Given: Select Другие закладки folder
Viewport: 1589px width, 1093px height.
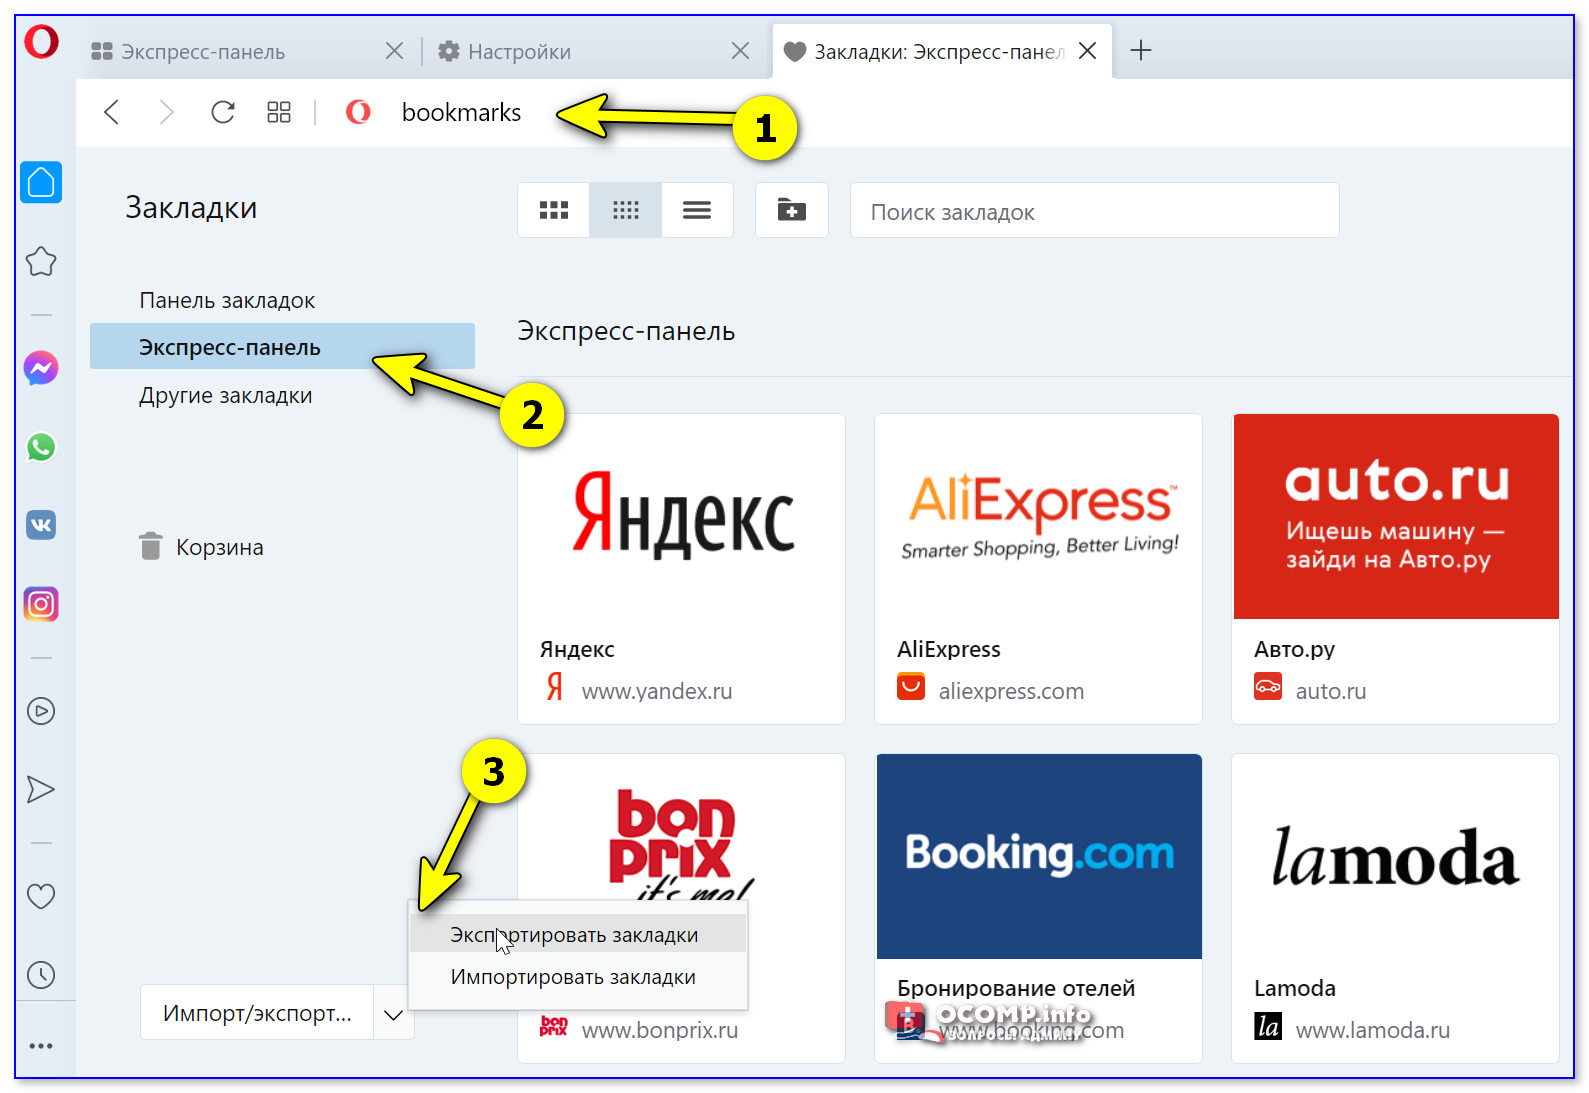Looking at the screenshot, I should (x=225, y=395).
